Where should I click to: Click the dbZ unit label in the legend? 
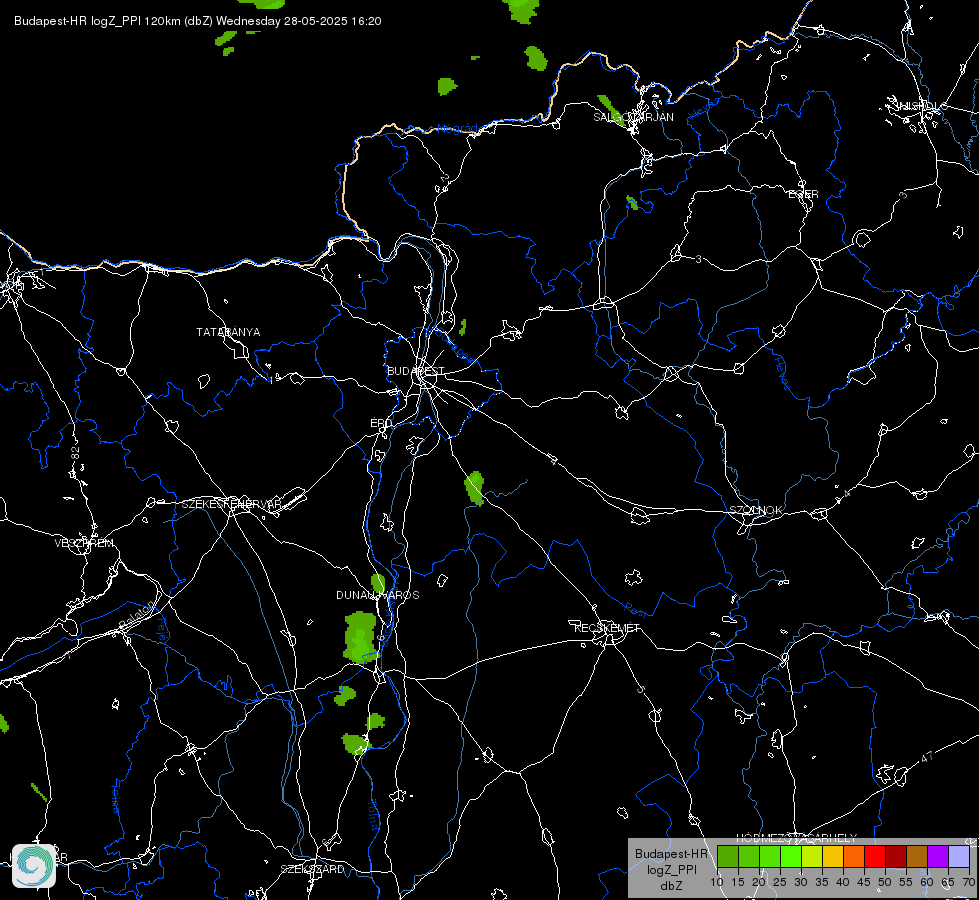pyautogui.click(x=671, y=886)
